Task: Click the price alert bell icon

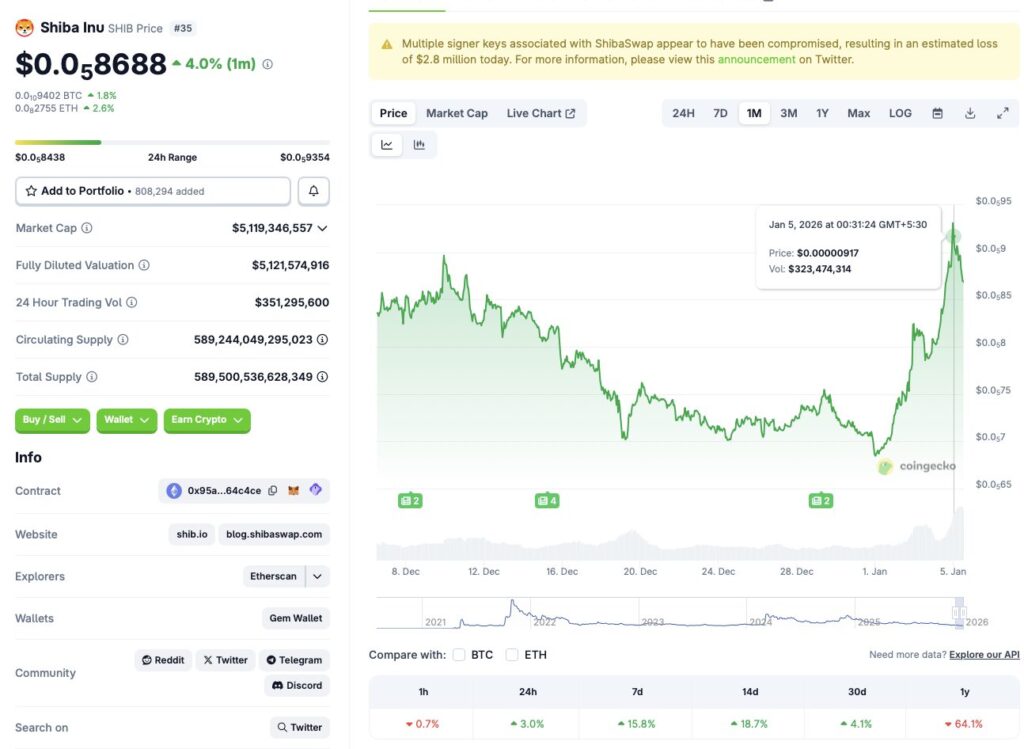Action: pyautogui.click(x=313, y=191)
